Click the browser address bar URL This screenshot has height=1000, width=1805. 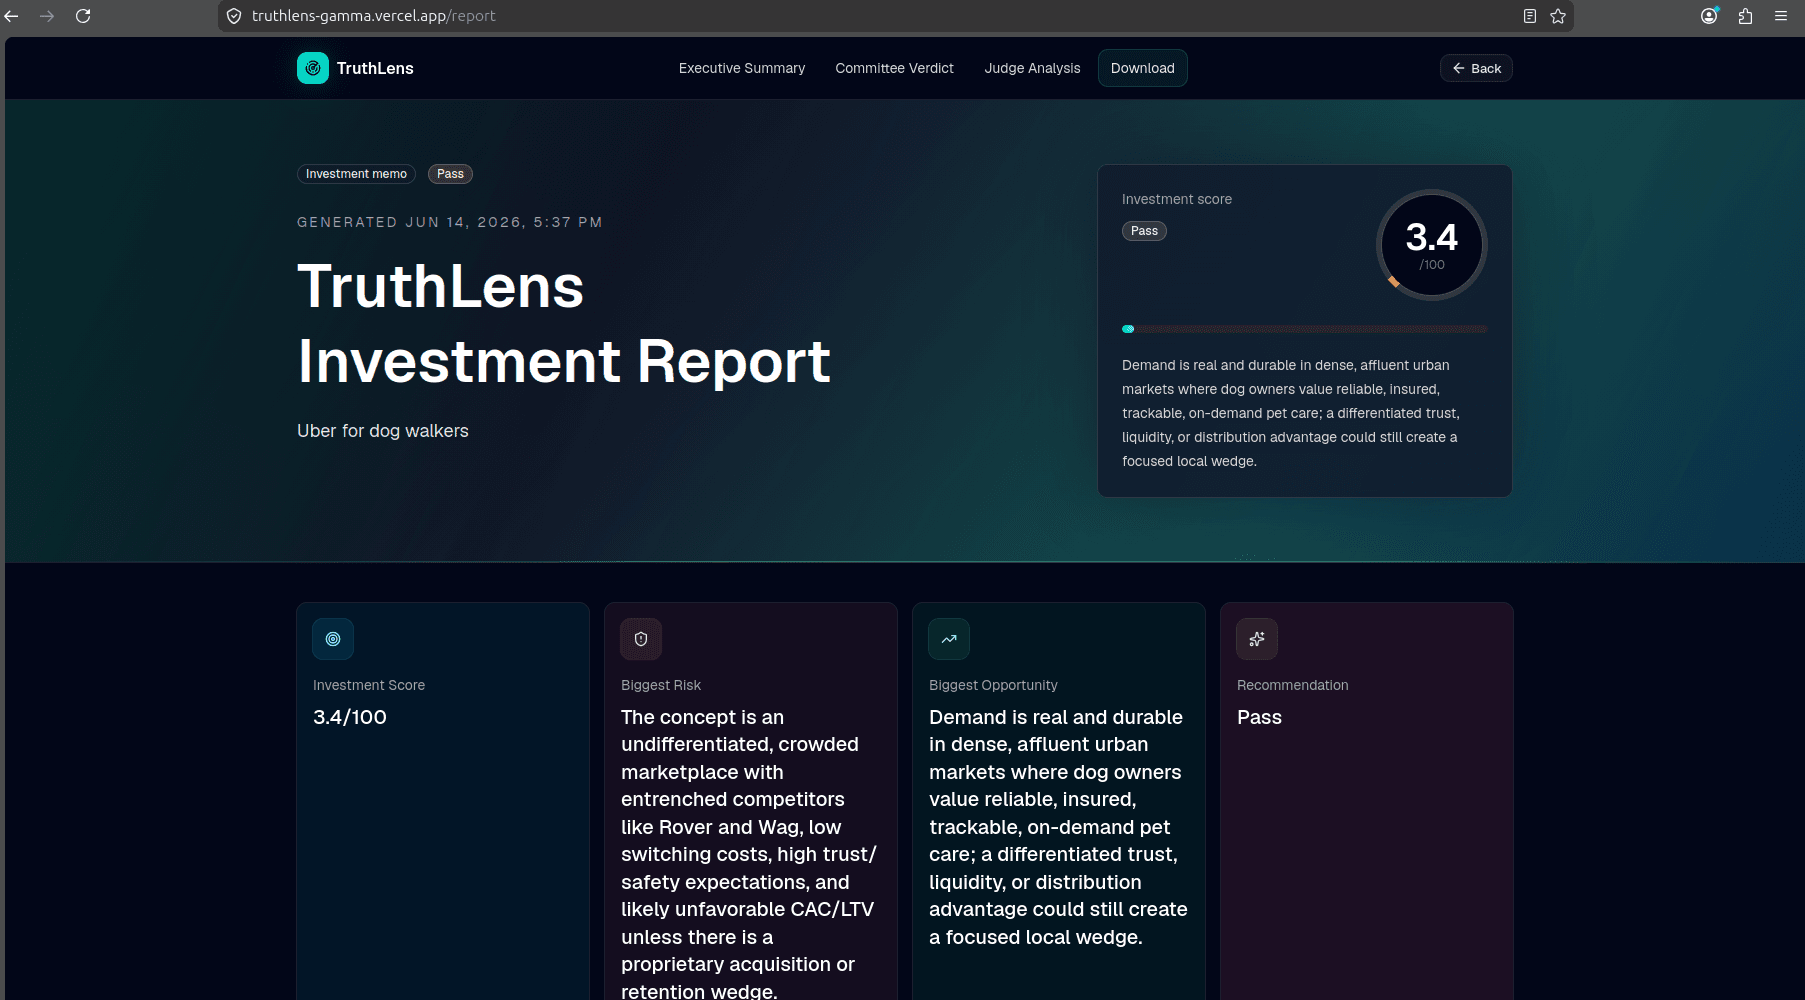point(373,16)
